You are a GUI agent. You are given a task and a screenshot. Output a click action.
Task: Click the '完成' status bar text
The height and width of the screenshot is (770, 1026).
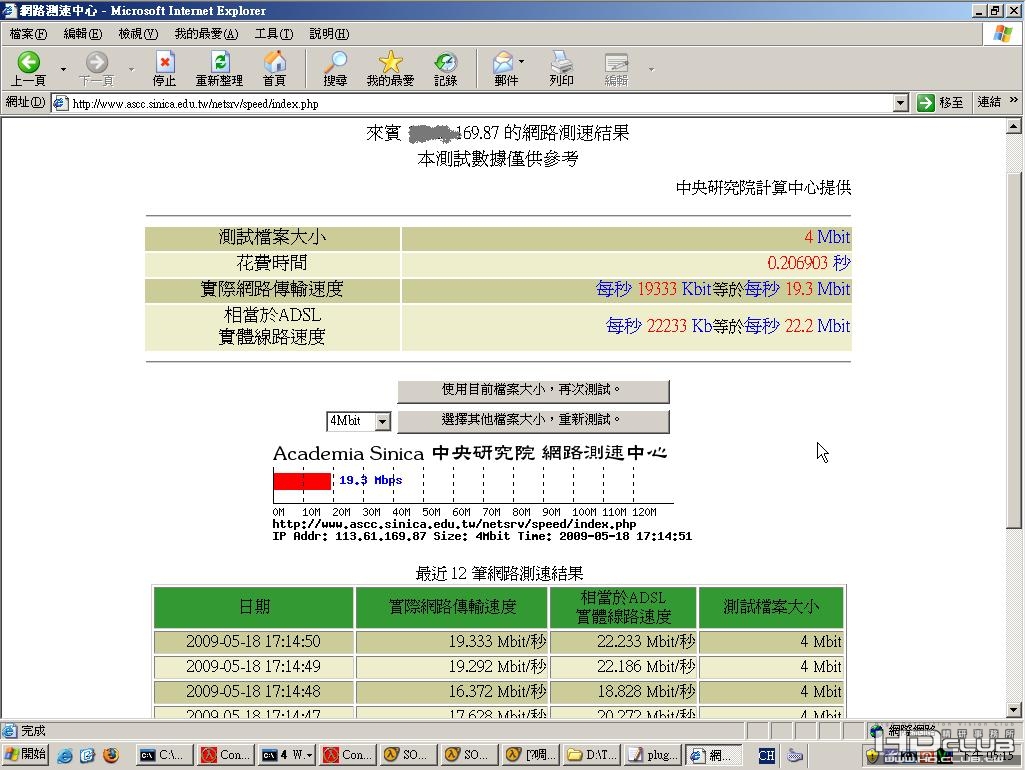pos(33,730)
